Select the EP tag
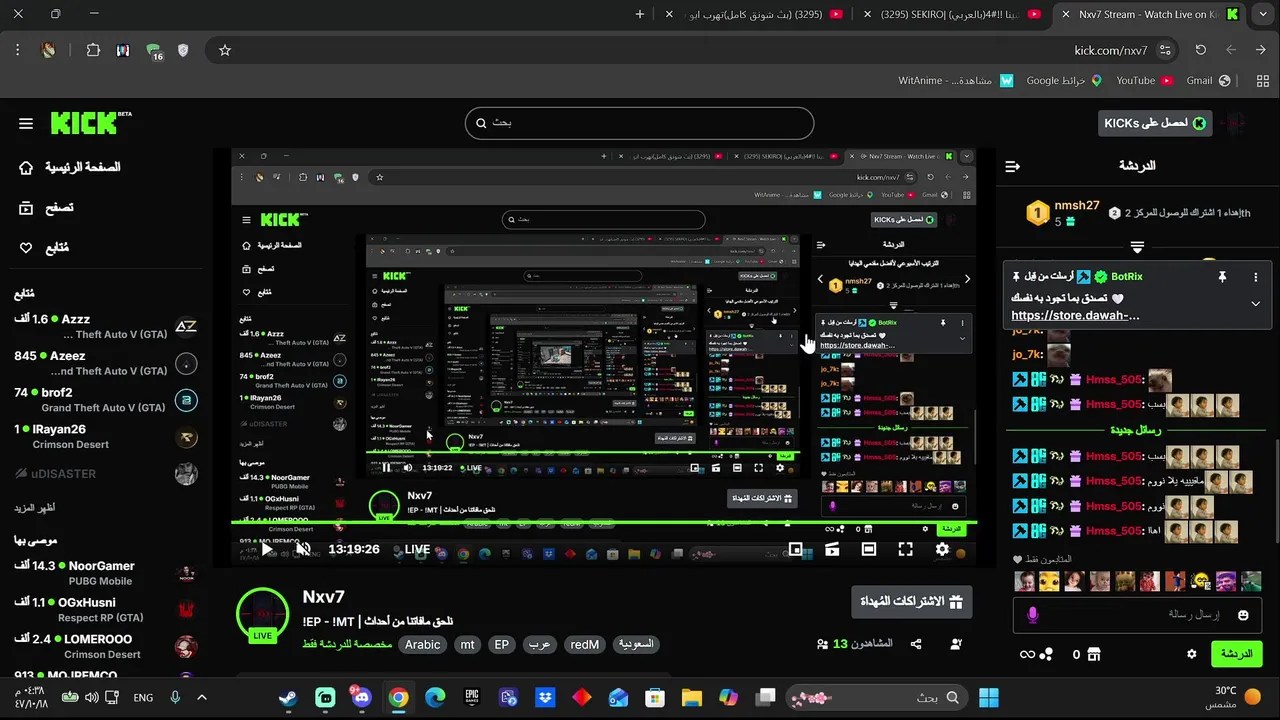 click(502, 645)
